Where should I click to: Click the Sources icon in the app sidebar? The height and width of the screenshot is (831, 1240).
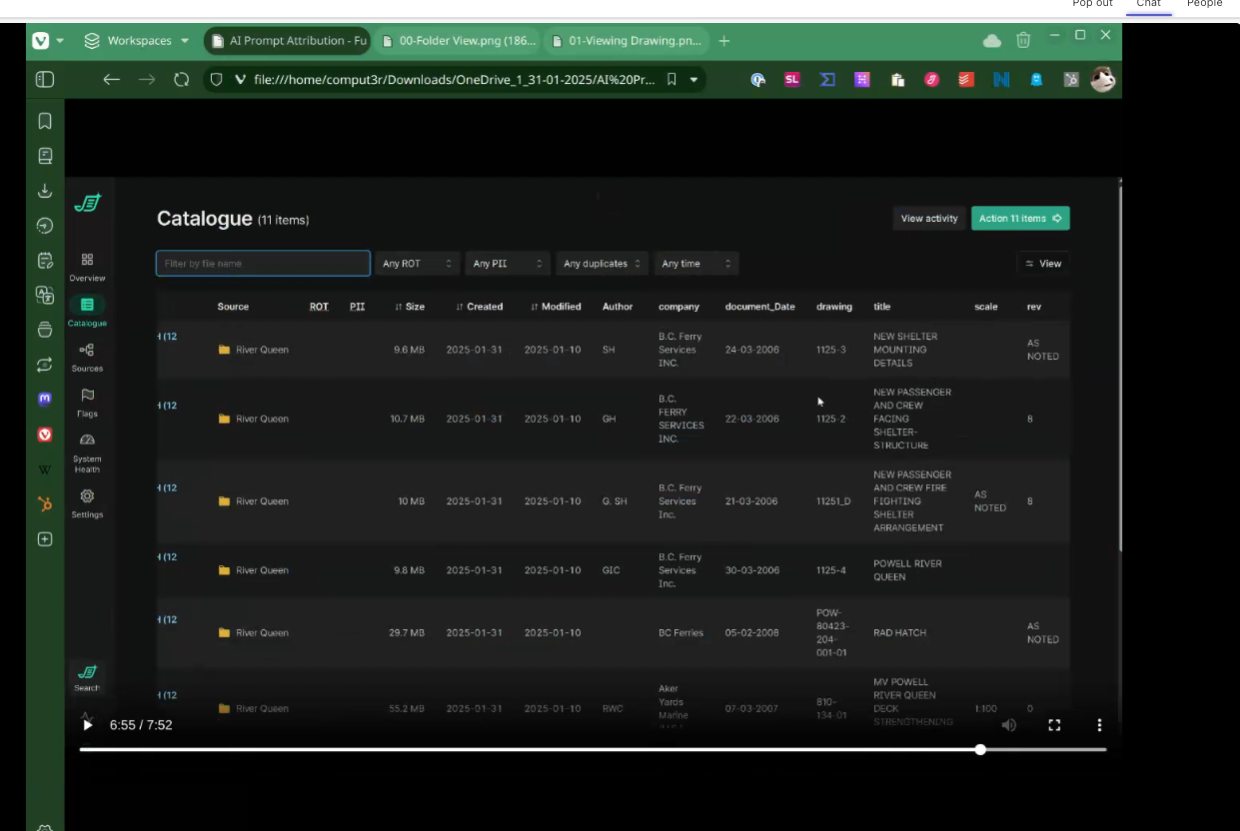click(x=87, y=350)
